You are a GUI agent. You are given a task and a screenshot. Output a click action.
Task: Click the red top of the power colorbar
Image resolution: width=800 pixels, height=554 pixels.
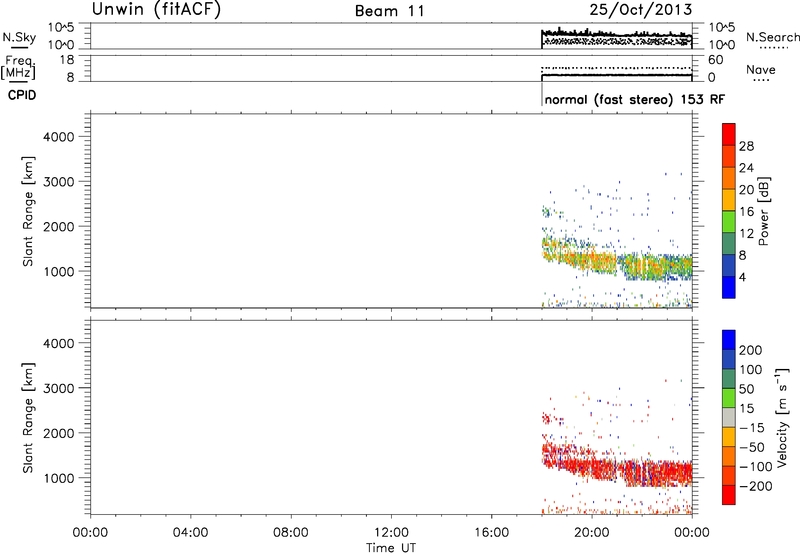point(729,134)
